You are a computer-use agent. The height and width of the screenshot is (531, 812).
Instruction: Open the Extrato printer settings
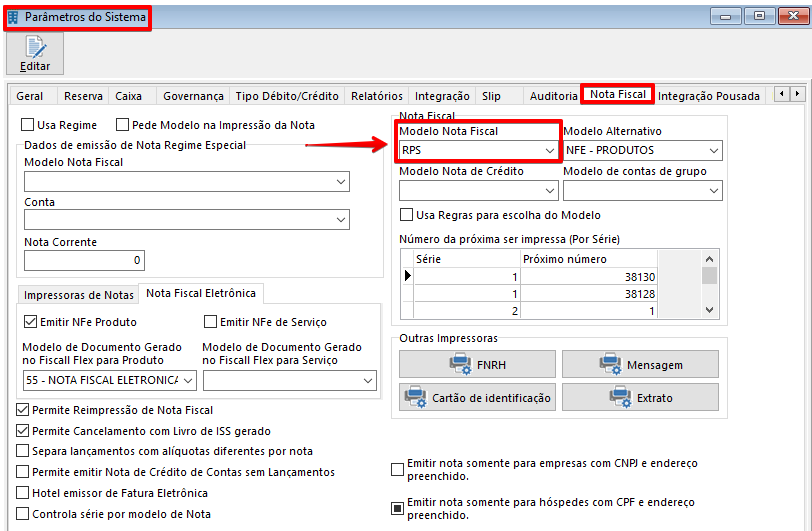coord(640,397)
